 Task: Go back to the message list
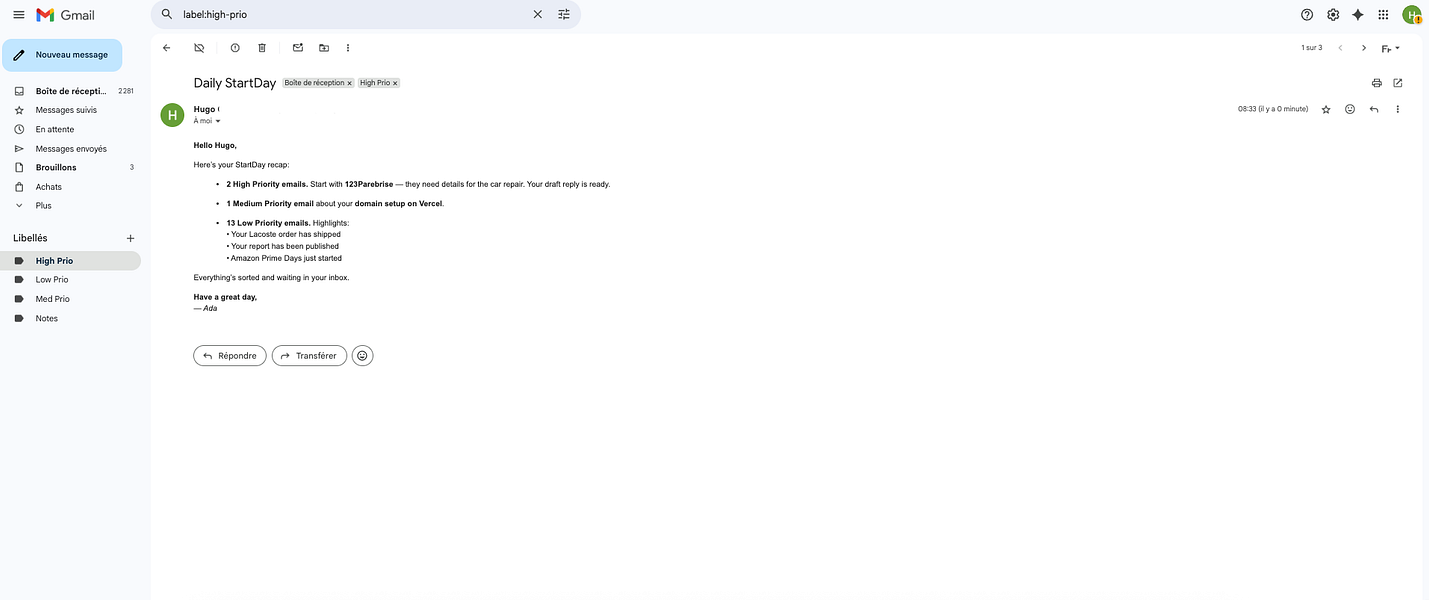point(166,48)
